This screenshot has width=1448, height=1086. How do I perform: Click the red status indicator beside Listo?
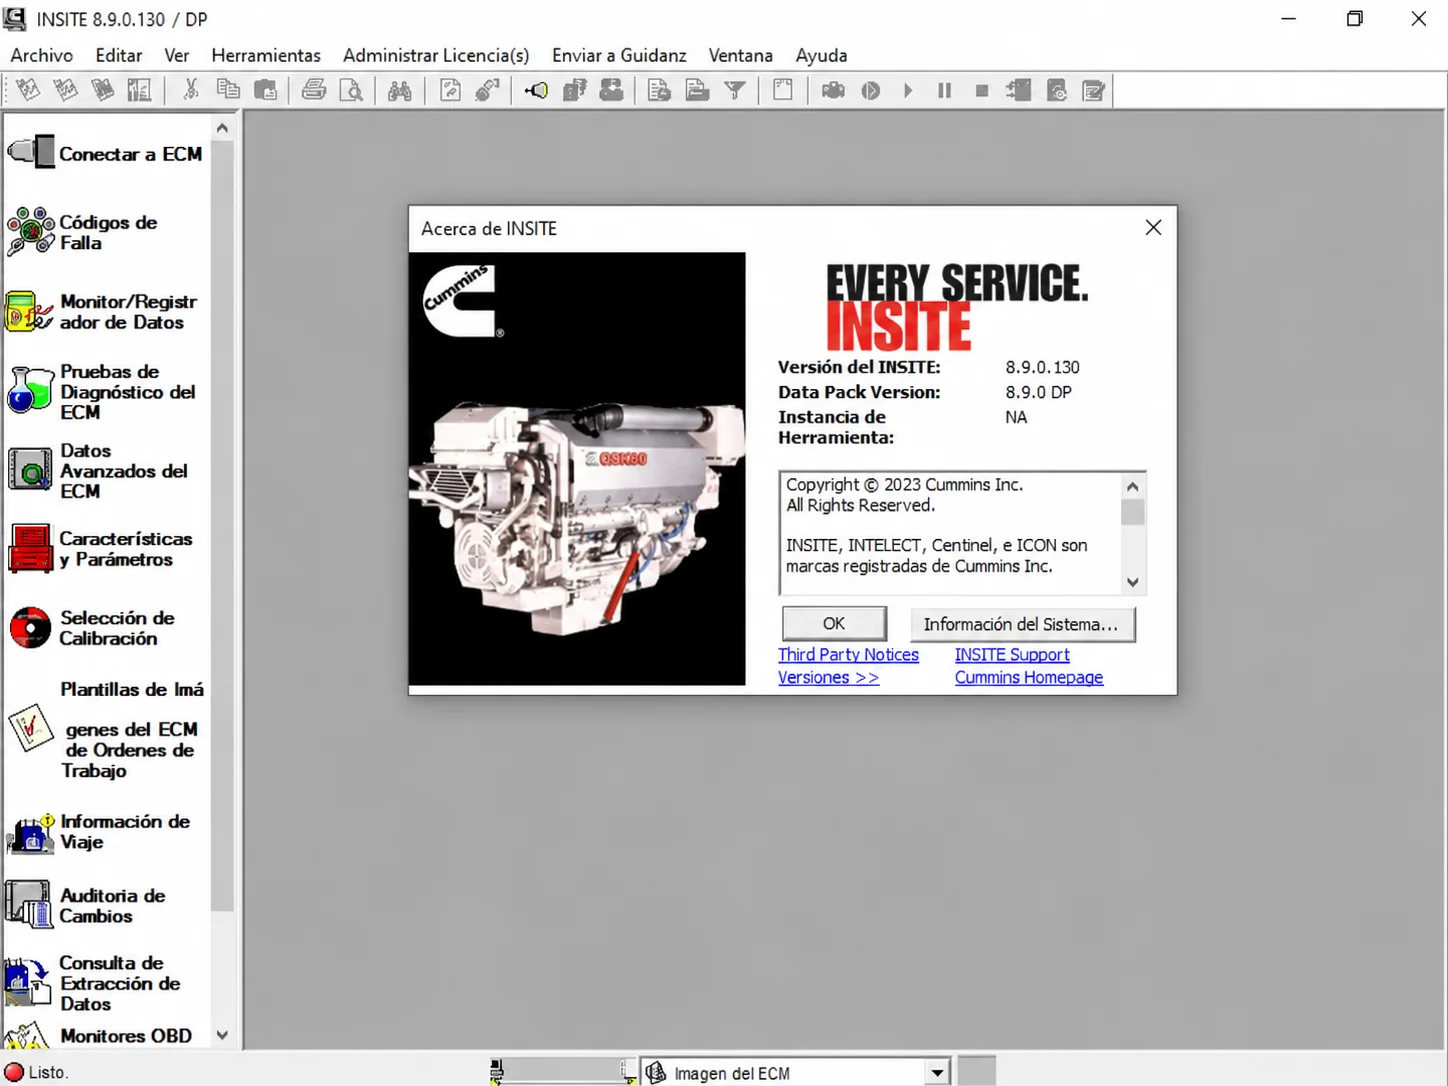14,1072
